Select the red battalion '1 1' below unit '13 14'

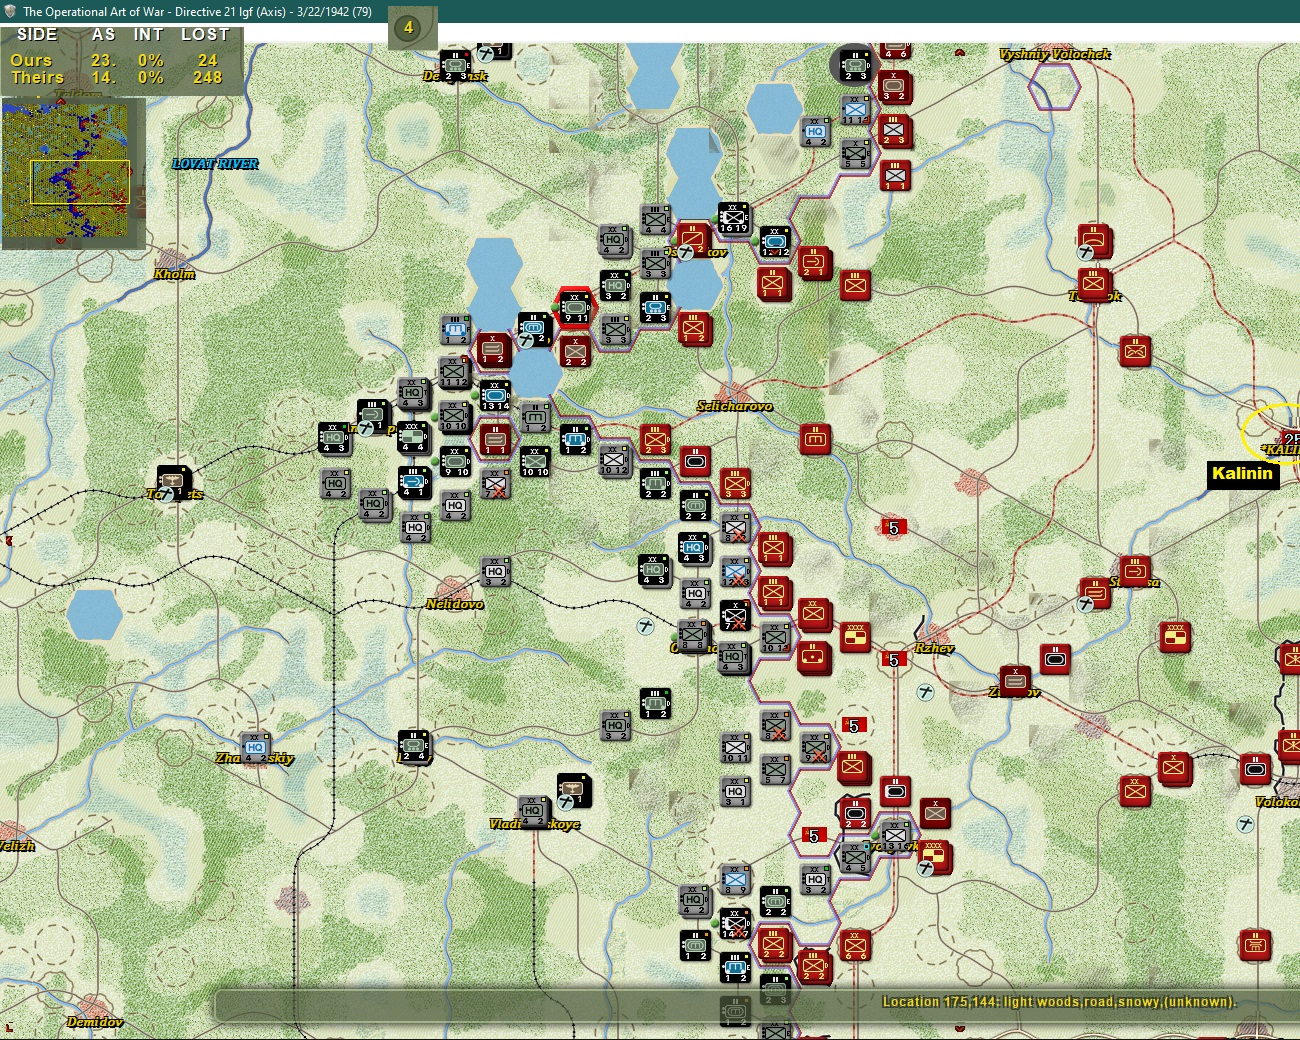click(495, 439)
